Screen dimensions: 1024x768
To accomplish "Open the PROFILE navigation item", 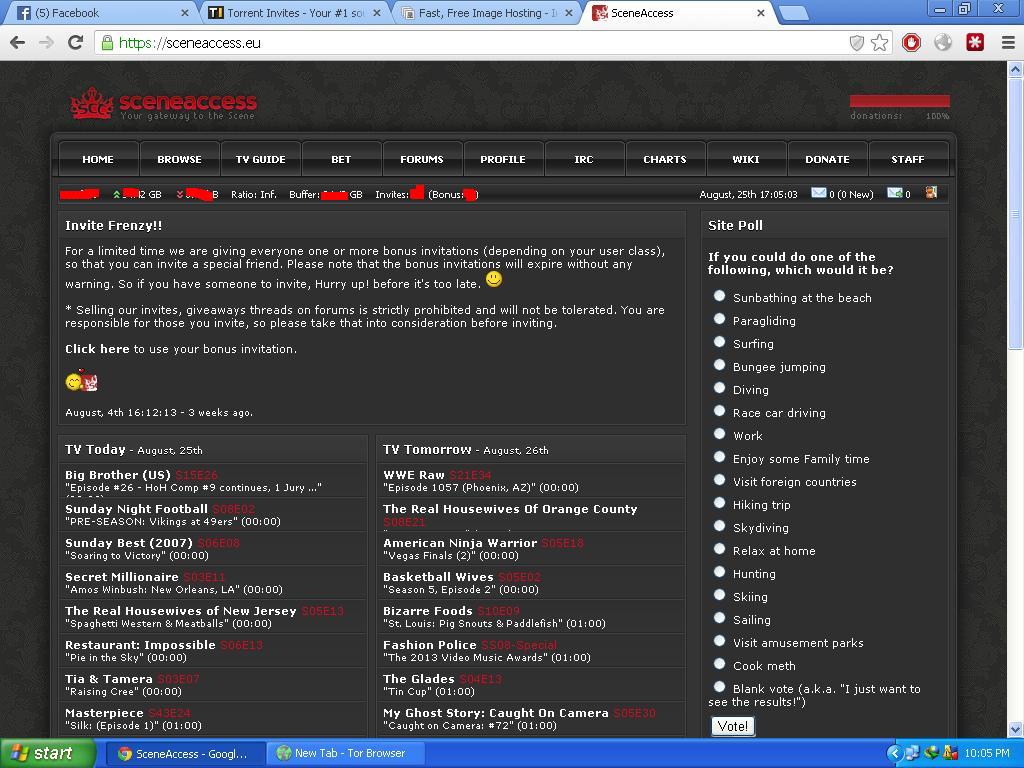I will [503, 159].
